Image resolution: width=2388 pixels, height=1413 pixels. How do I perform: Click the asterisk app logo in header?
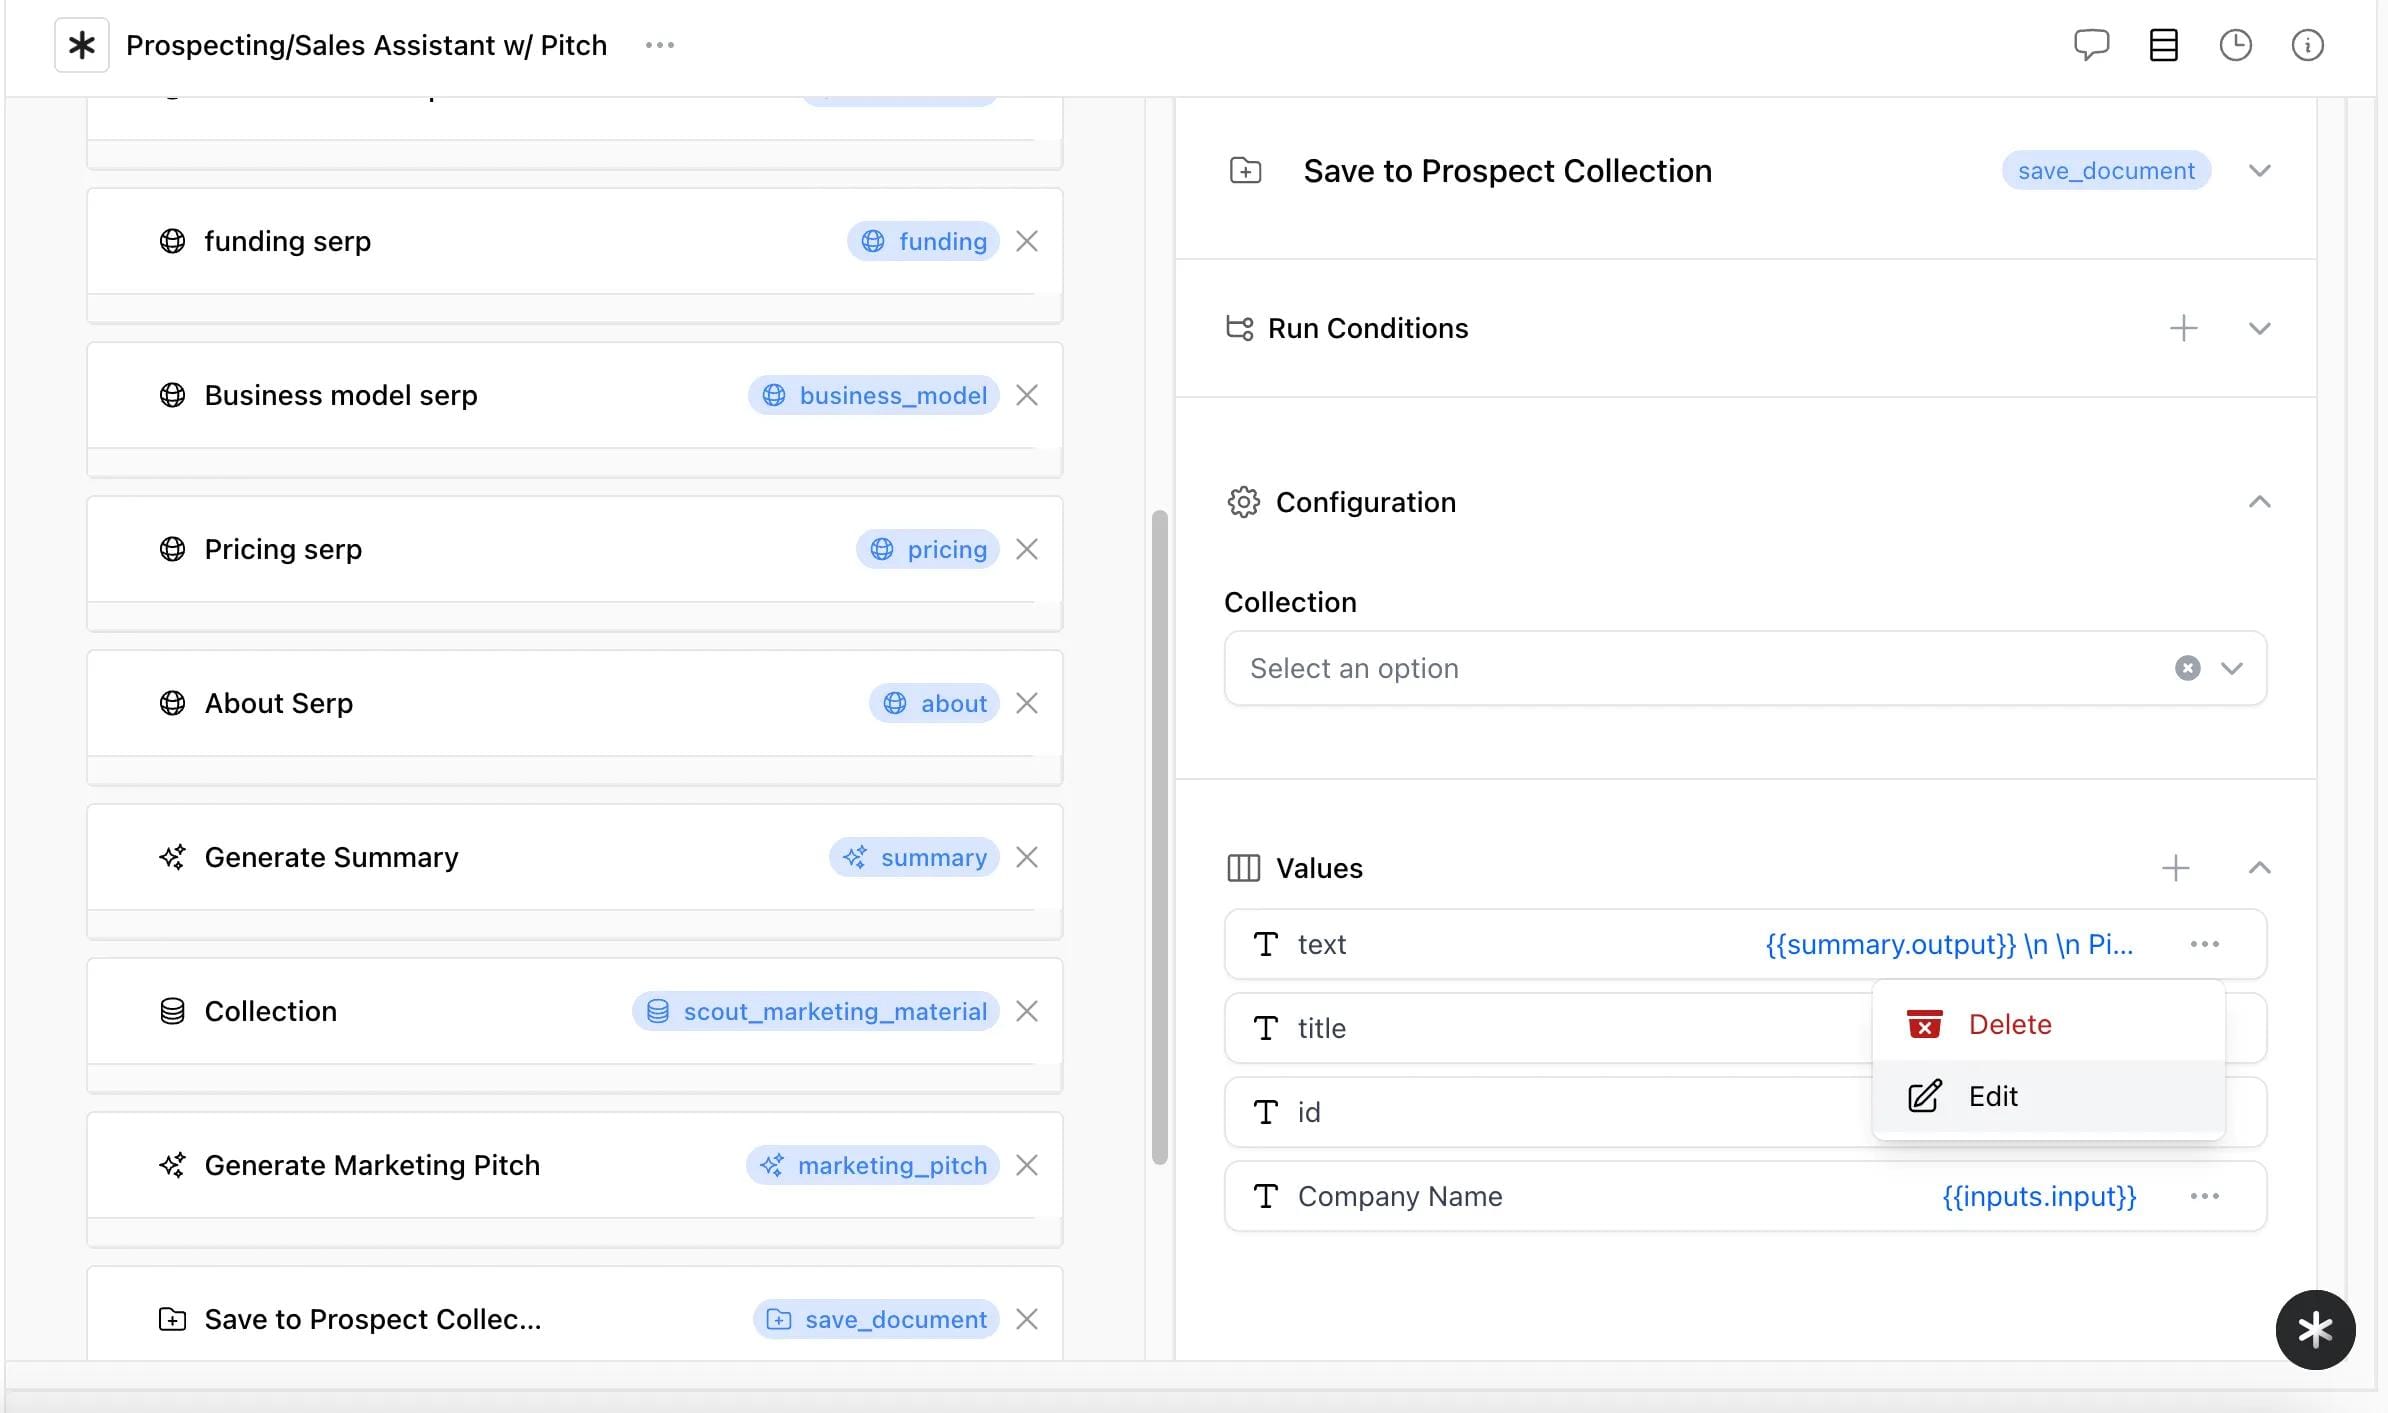[x=81, y=45]
